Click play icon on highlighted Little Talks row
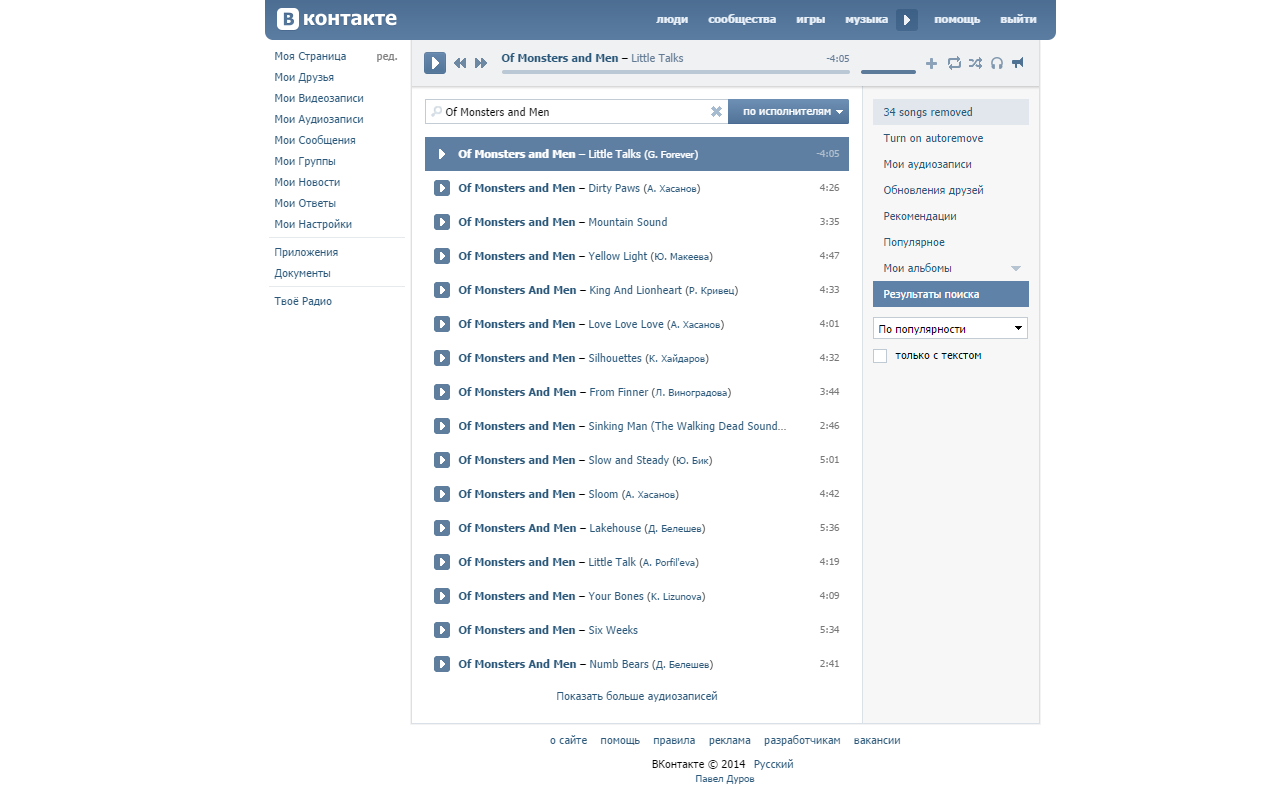The height and width of the screenshot is (800, 1280). pos(442,154)
